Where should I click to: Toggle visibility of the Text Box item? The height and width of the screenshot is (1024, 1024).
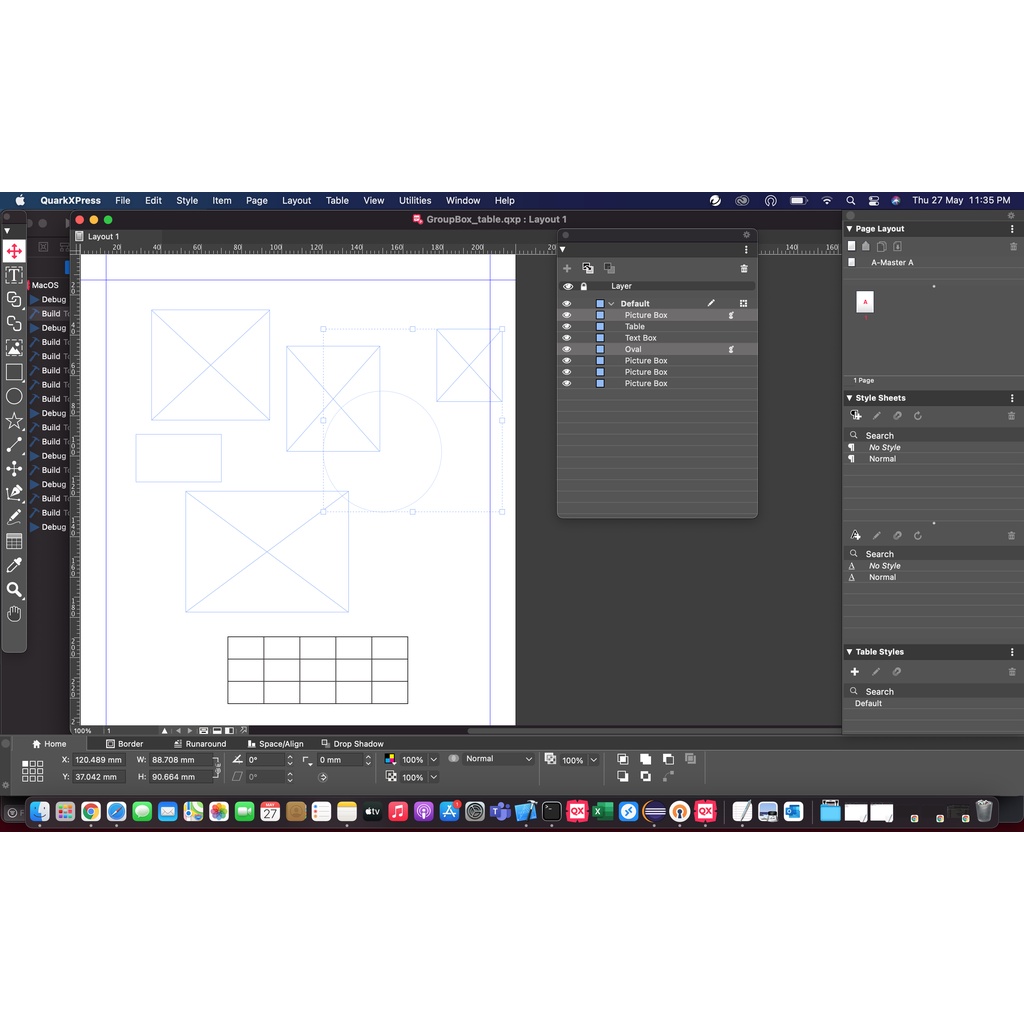click(x=567, y=338)
